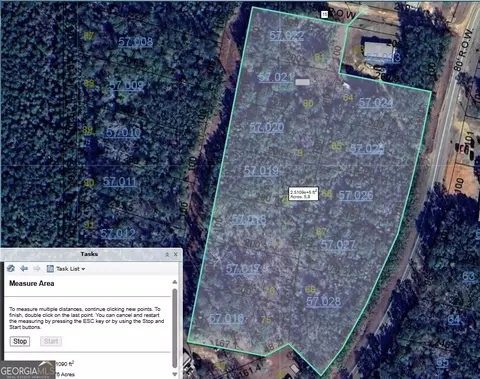Image resolution: width=480 pixels, height=379 pixels.
Task: Open parcel link 57.016
Action: click(x=226, y=318)
